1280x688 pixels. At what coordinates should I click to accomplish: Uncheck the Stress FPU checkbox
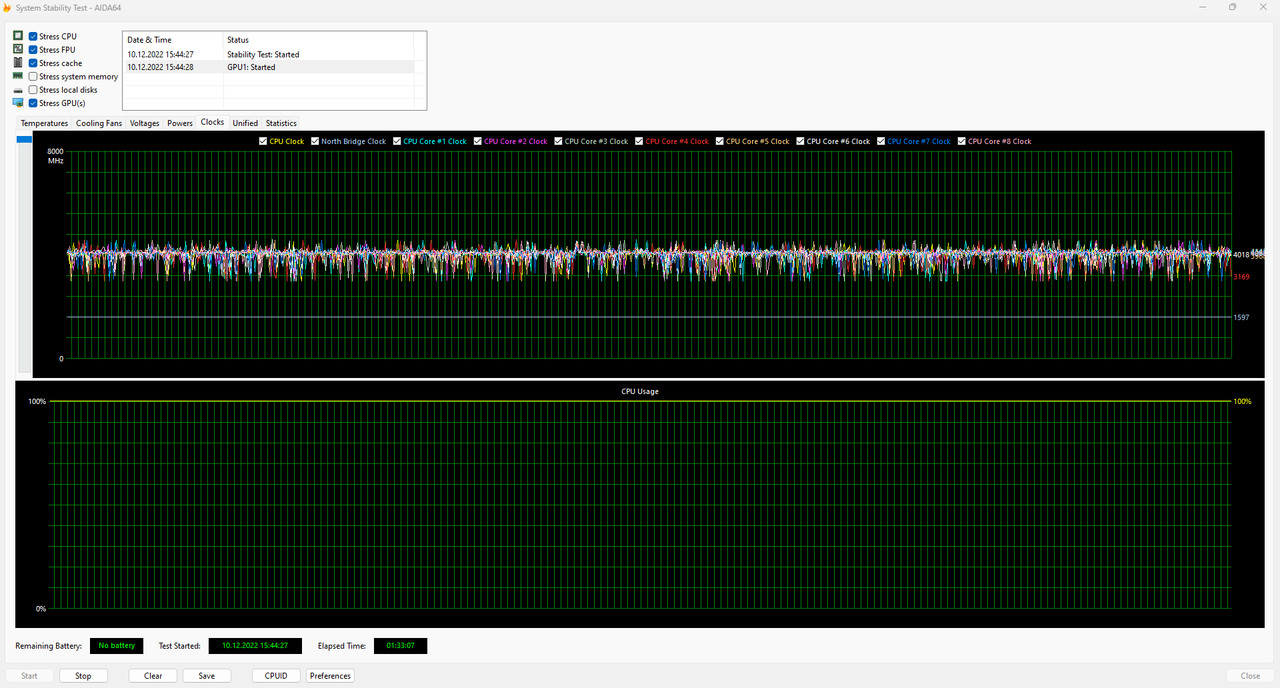click(x=33, y=49)
